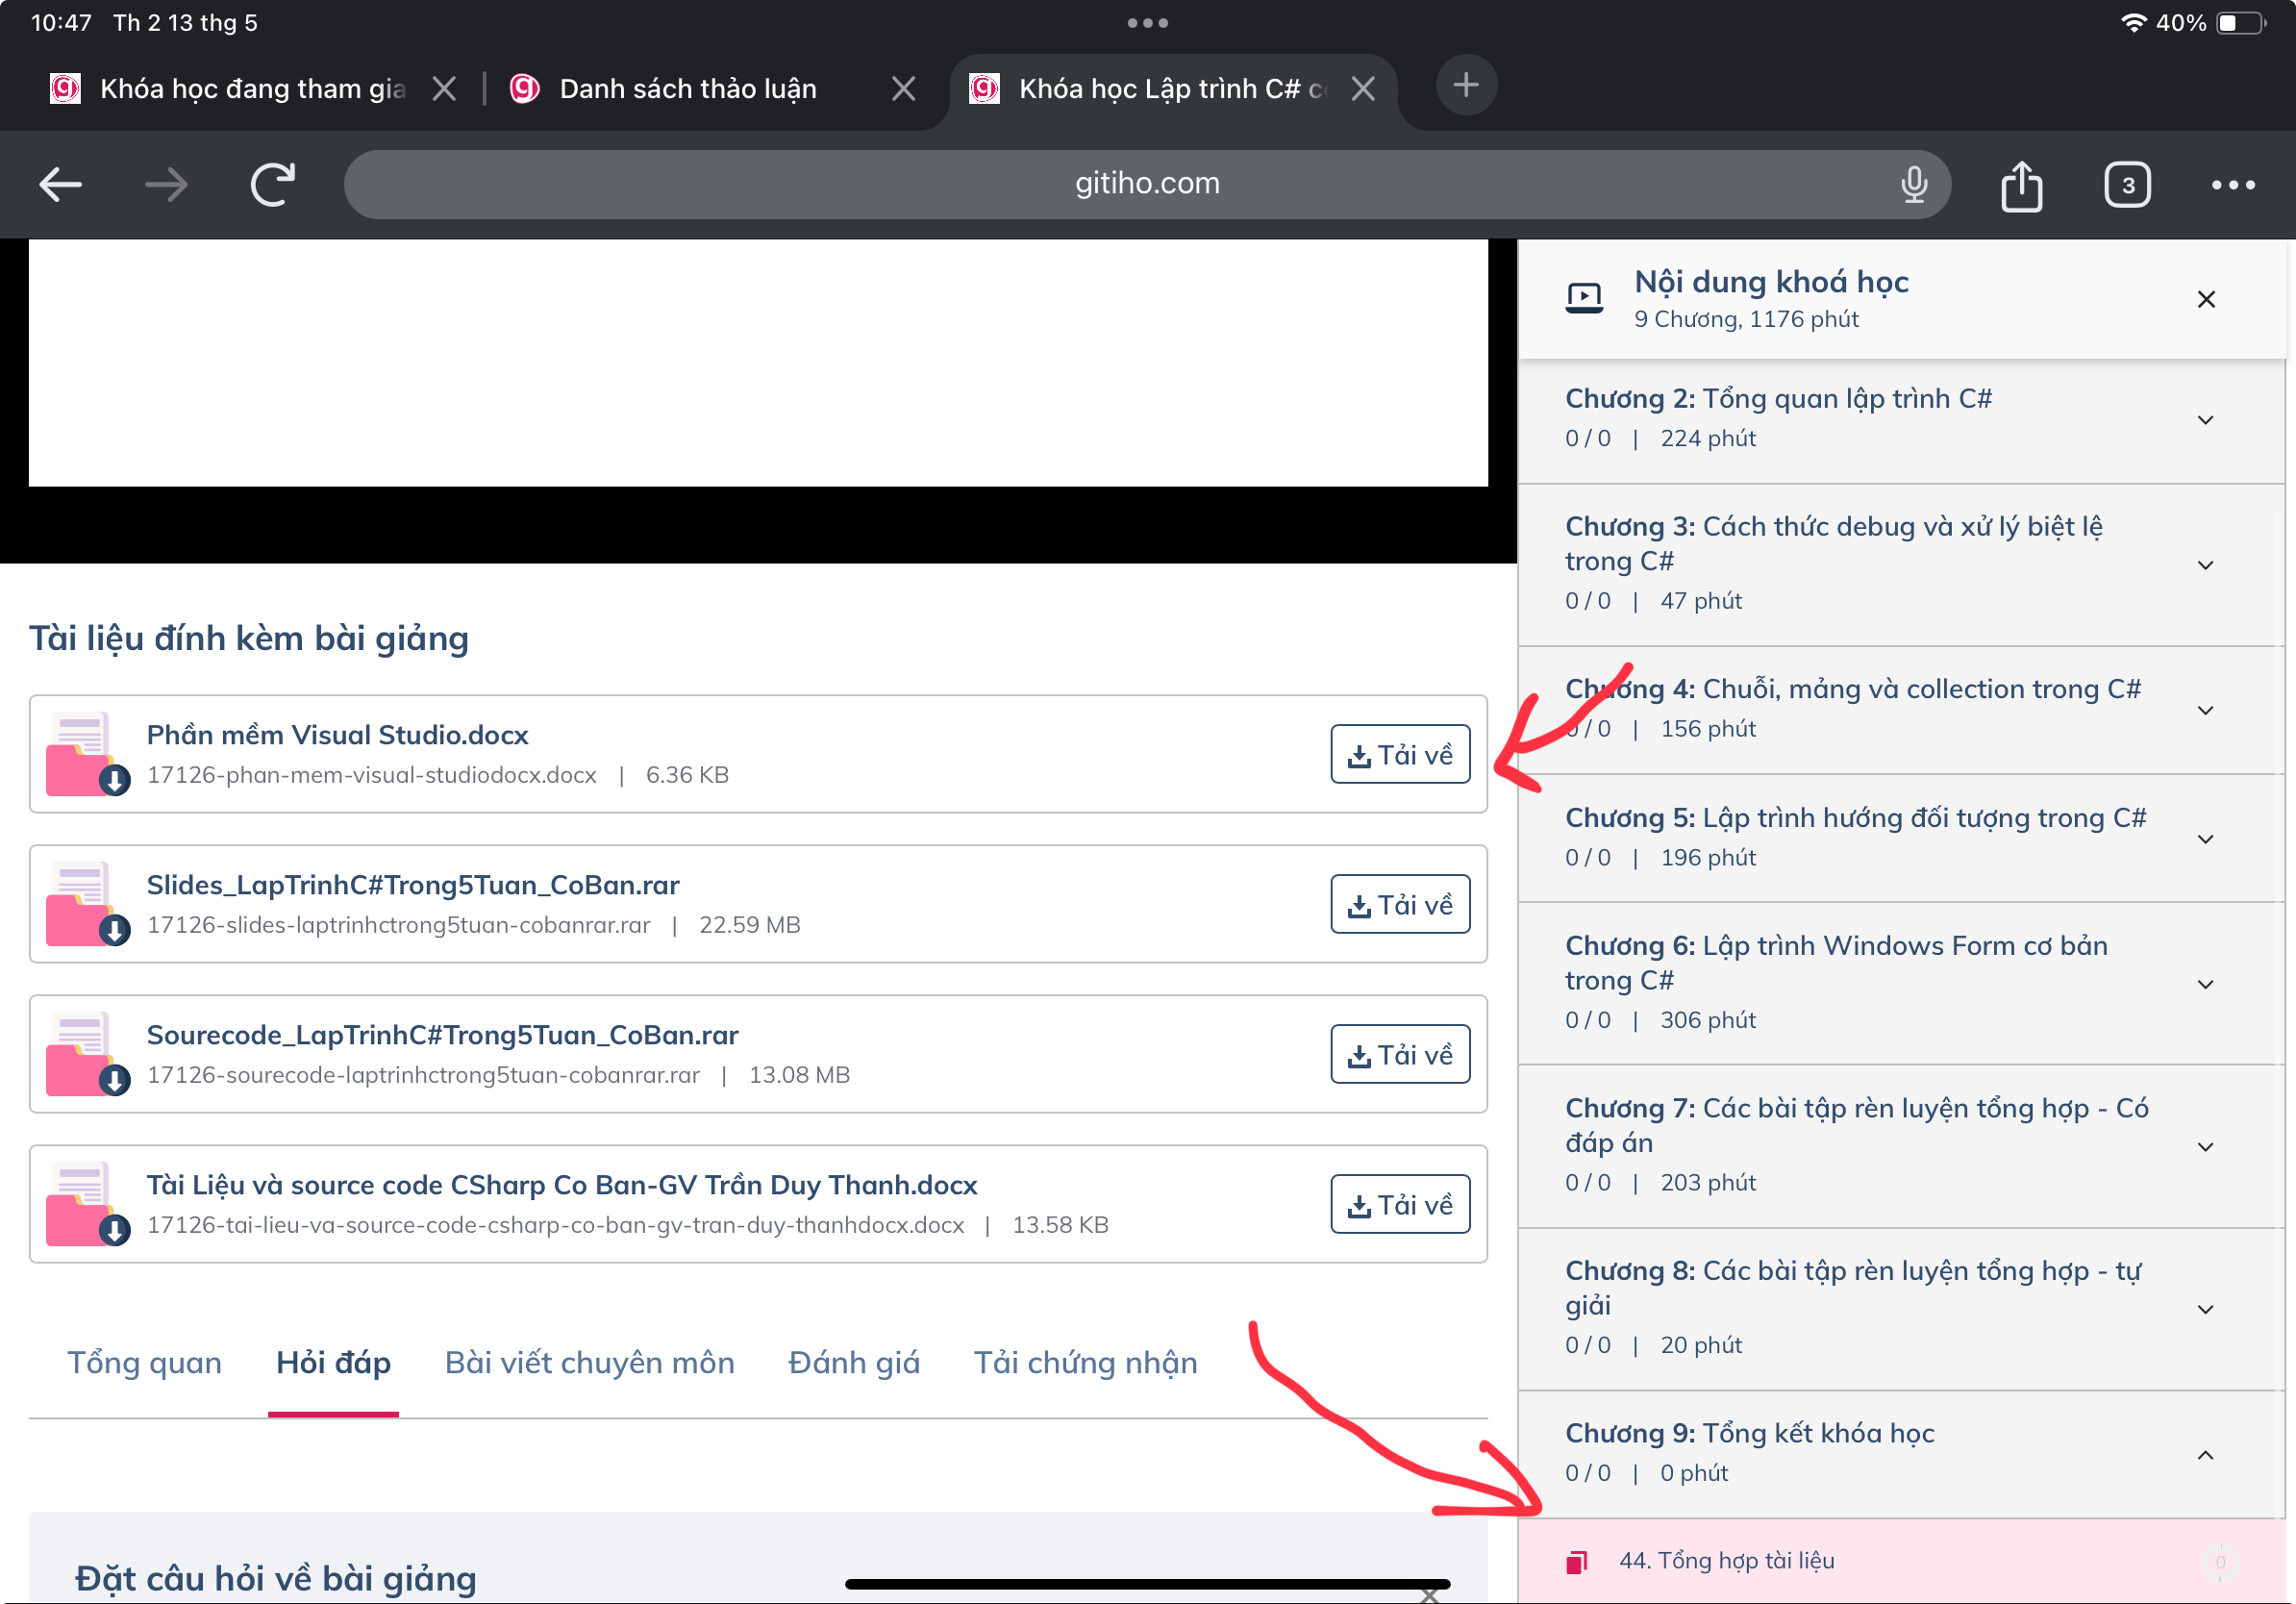
Task: Switch to the Tổng quan tab
Action: (x=144, y=1362)
